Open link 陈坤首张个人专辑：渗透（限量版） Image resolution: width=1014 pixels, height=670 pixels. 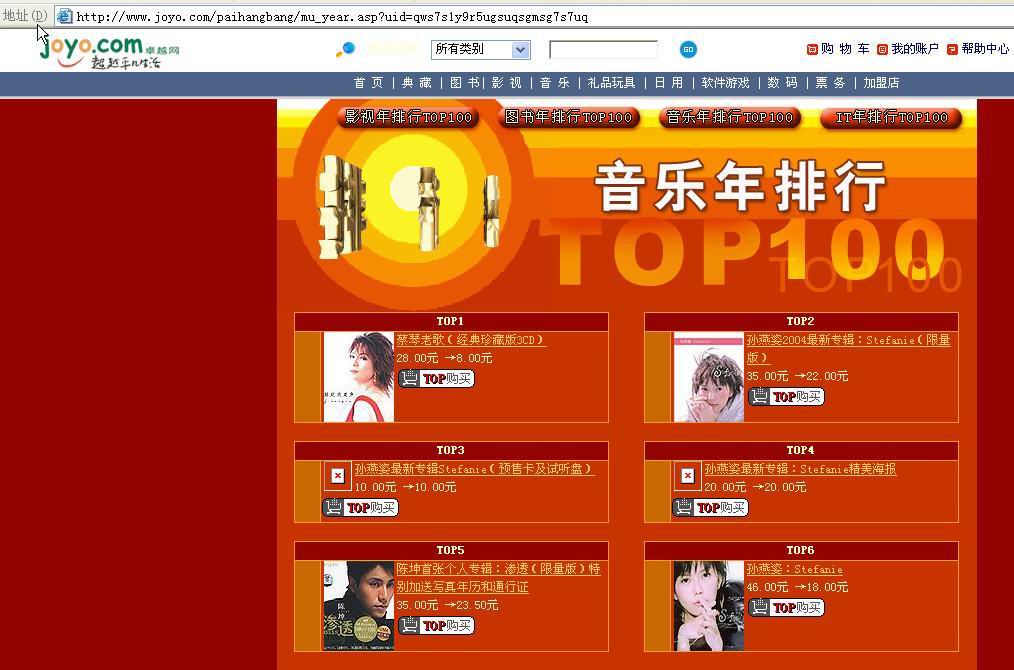(499, 578)
